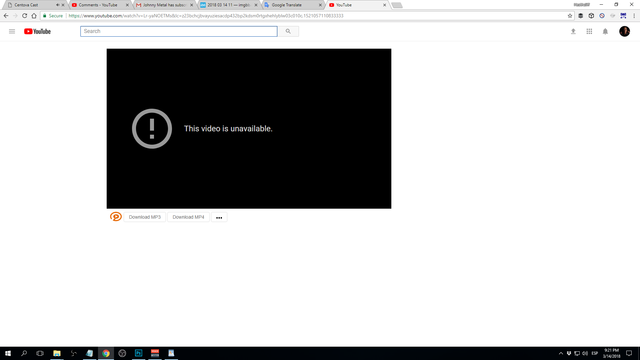640x360 pixels.
Task: Open the account avatar menu
Action: pos(624,31)
